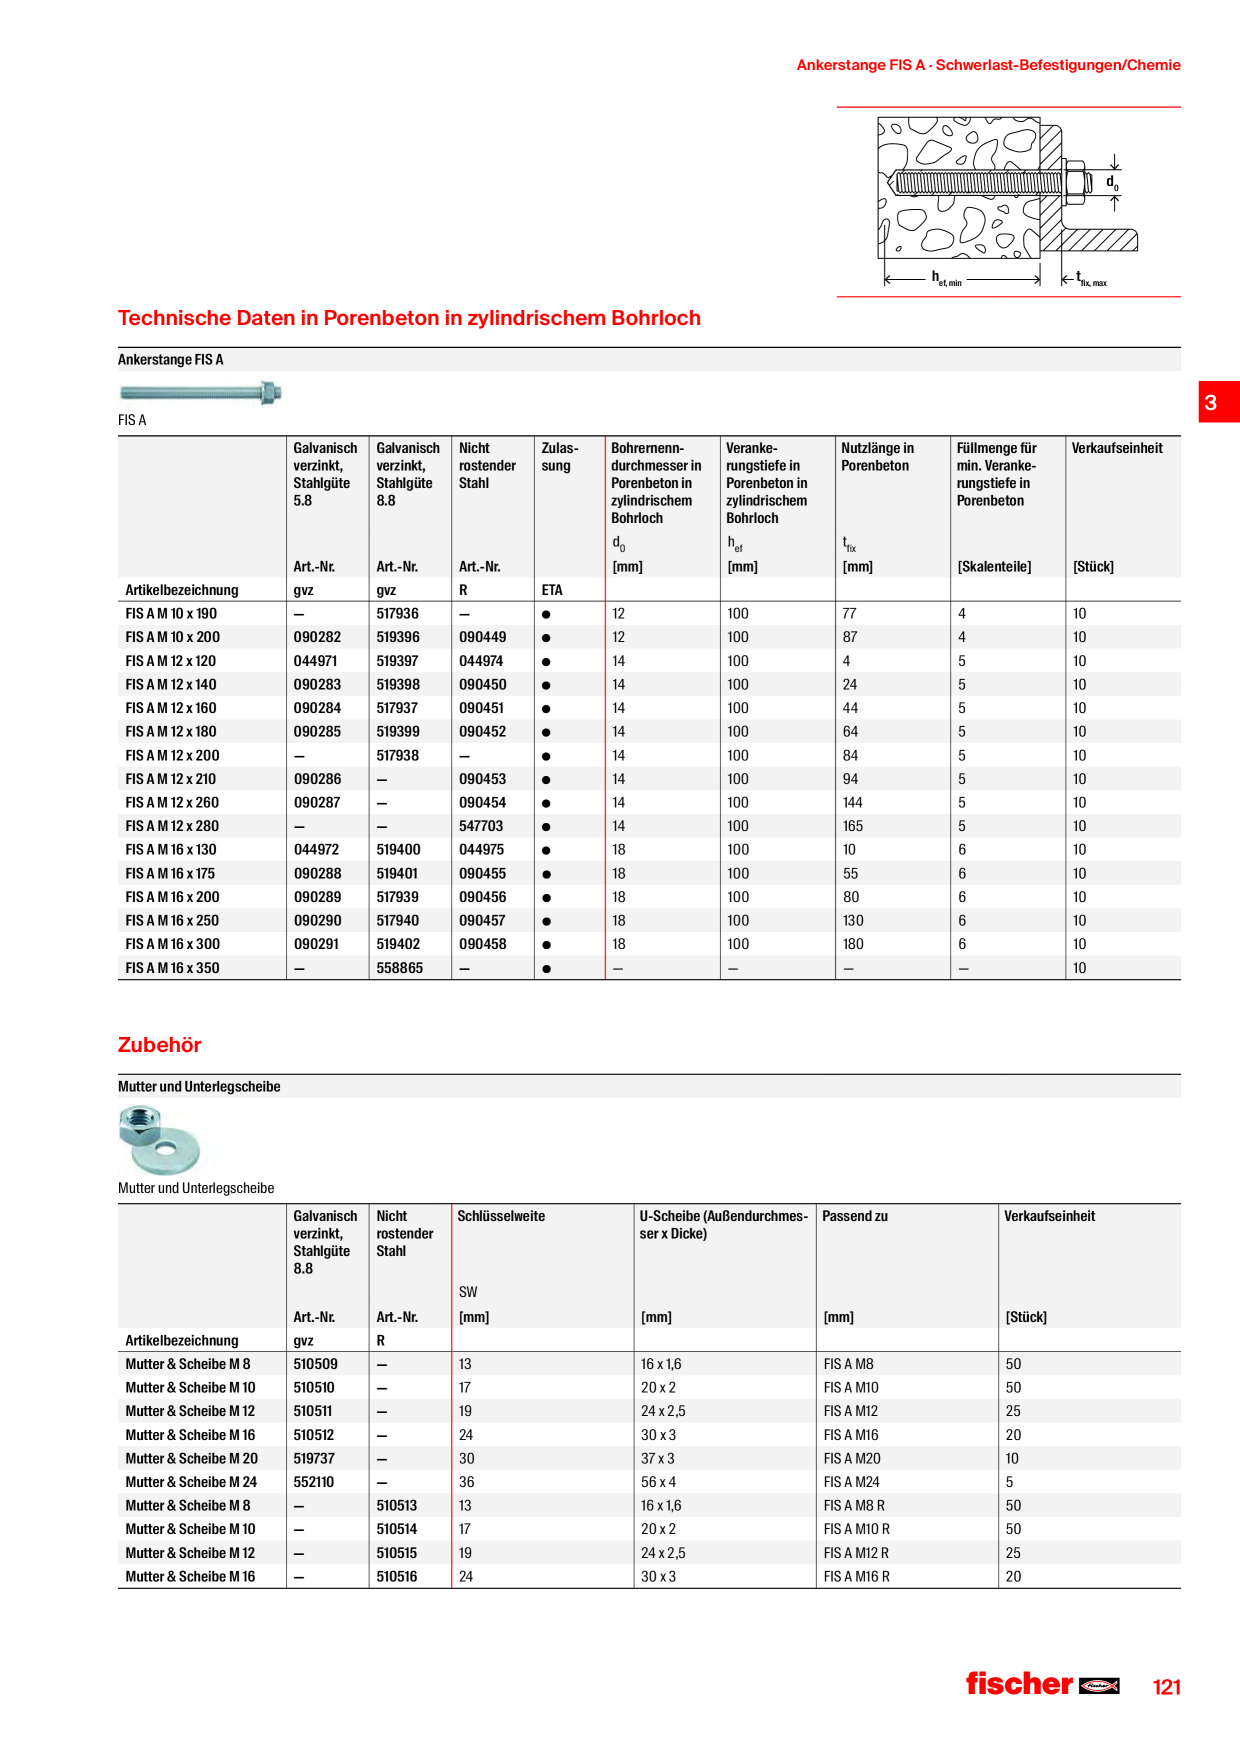
Task: Click the 'Füllmenge für min. Verankerungstiefe' column header
Action: tap(997, 475)
